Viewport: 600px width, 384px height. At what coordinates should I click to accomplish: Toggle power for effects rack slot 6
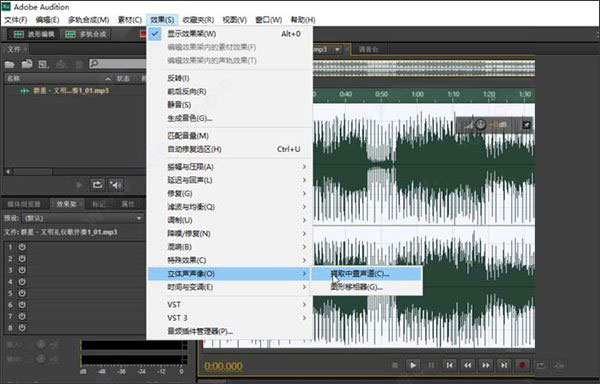coord(22,305)
